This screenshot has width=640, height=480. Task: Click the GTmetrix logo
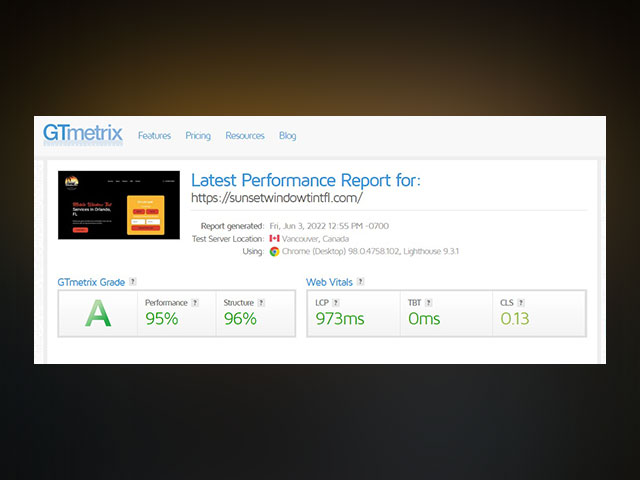[83, 134]
